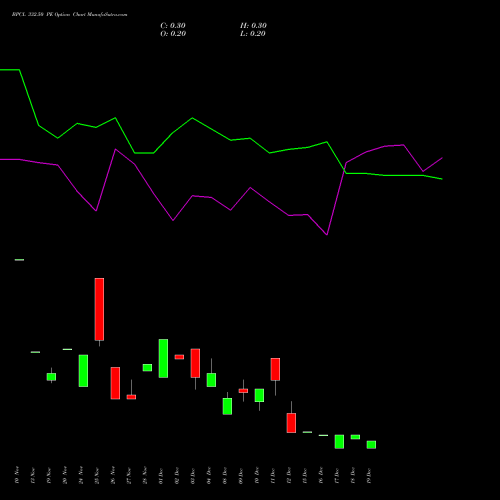Click the tallest red candlestick on the chart
The image size is (500, 500).
(99, 309)
